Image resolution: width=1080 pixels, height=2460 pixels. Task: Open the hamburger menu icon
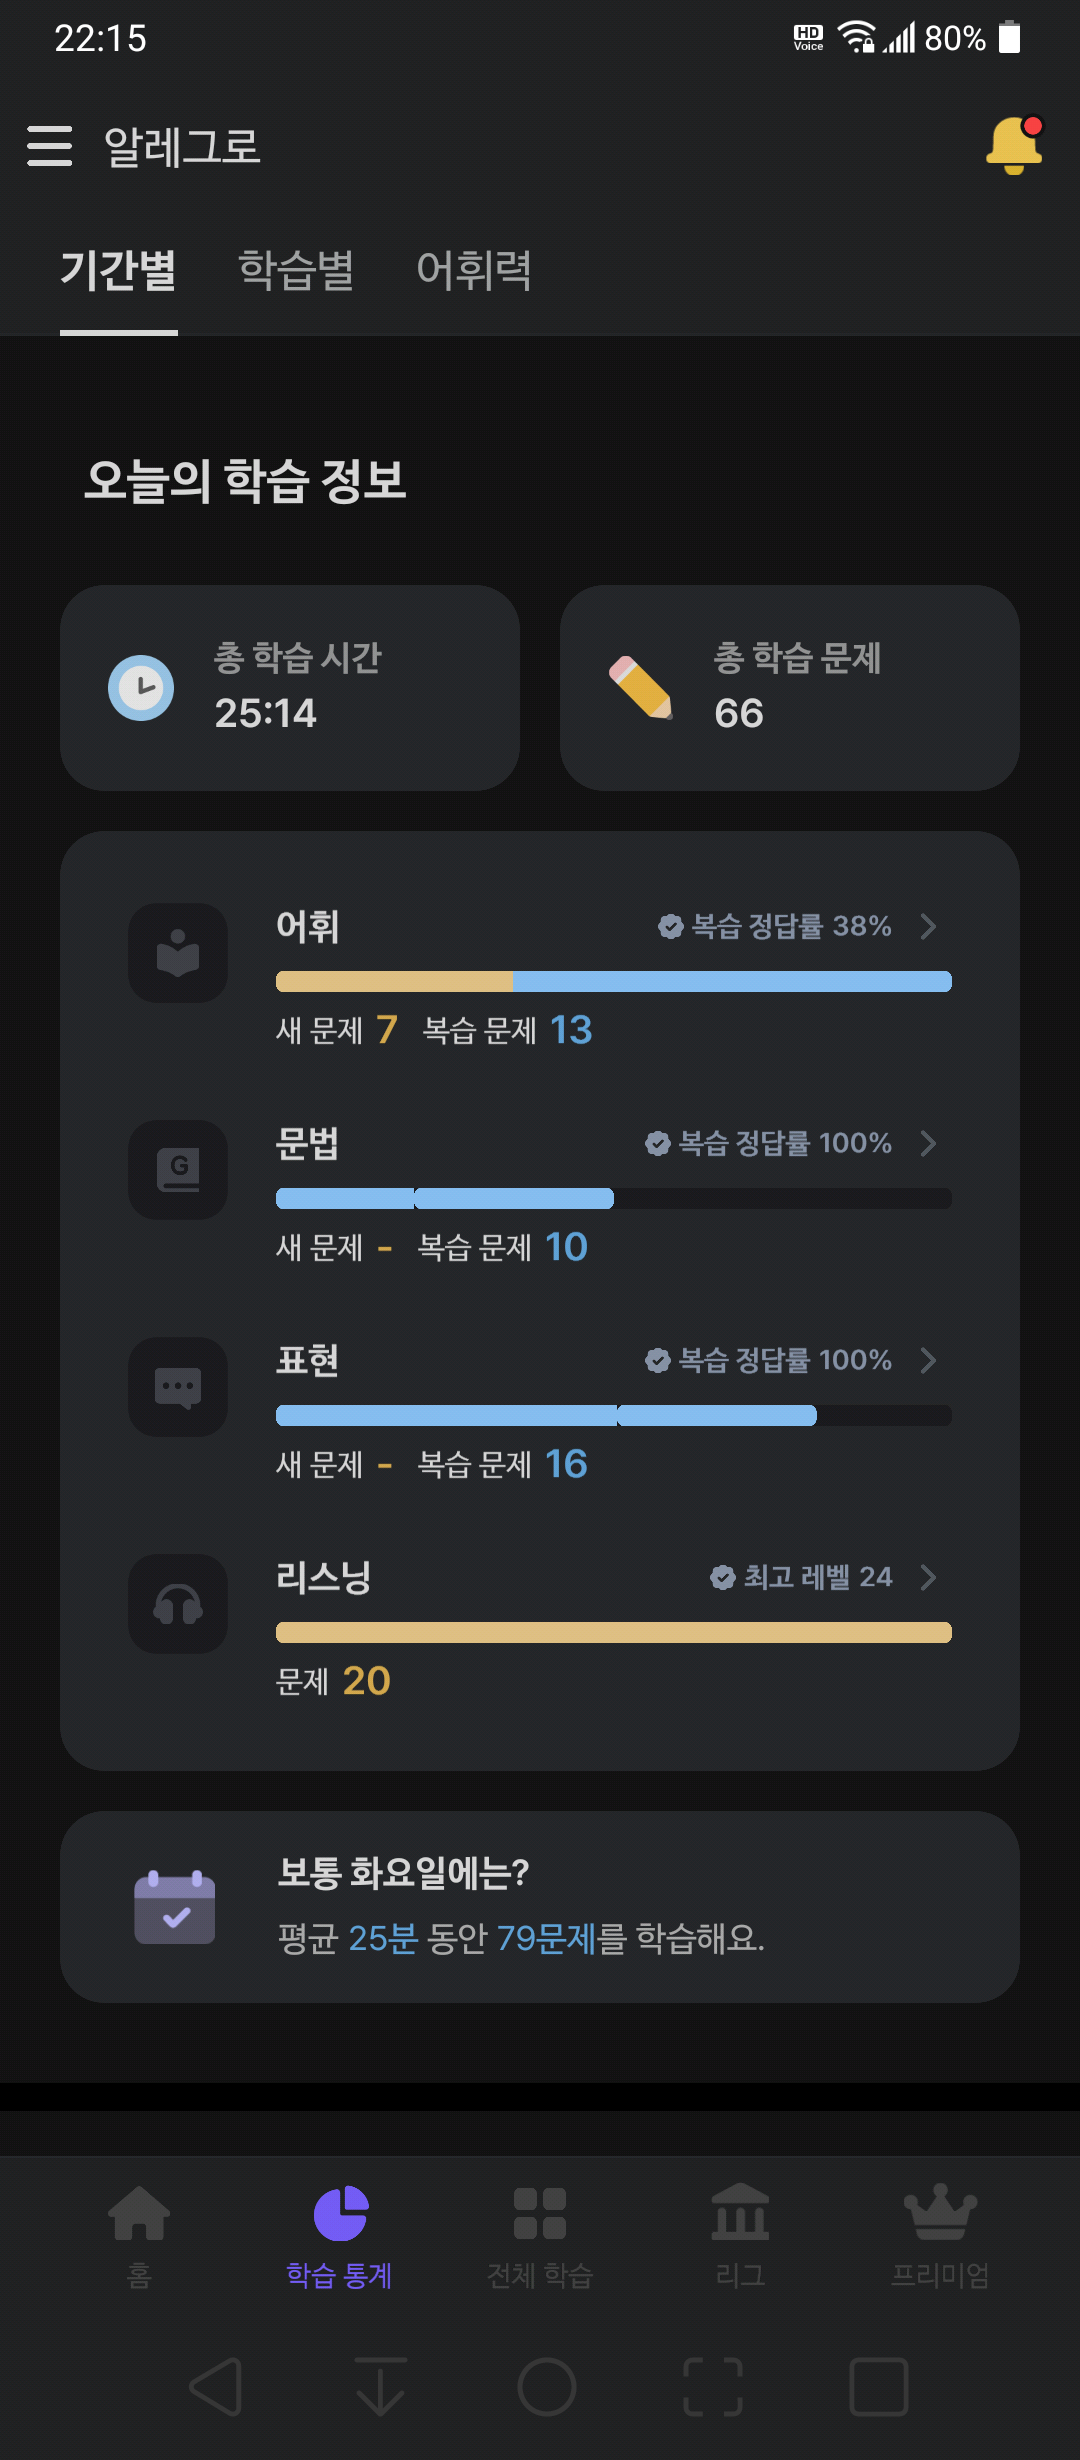pos(49,146)
